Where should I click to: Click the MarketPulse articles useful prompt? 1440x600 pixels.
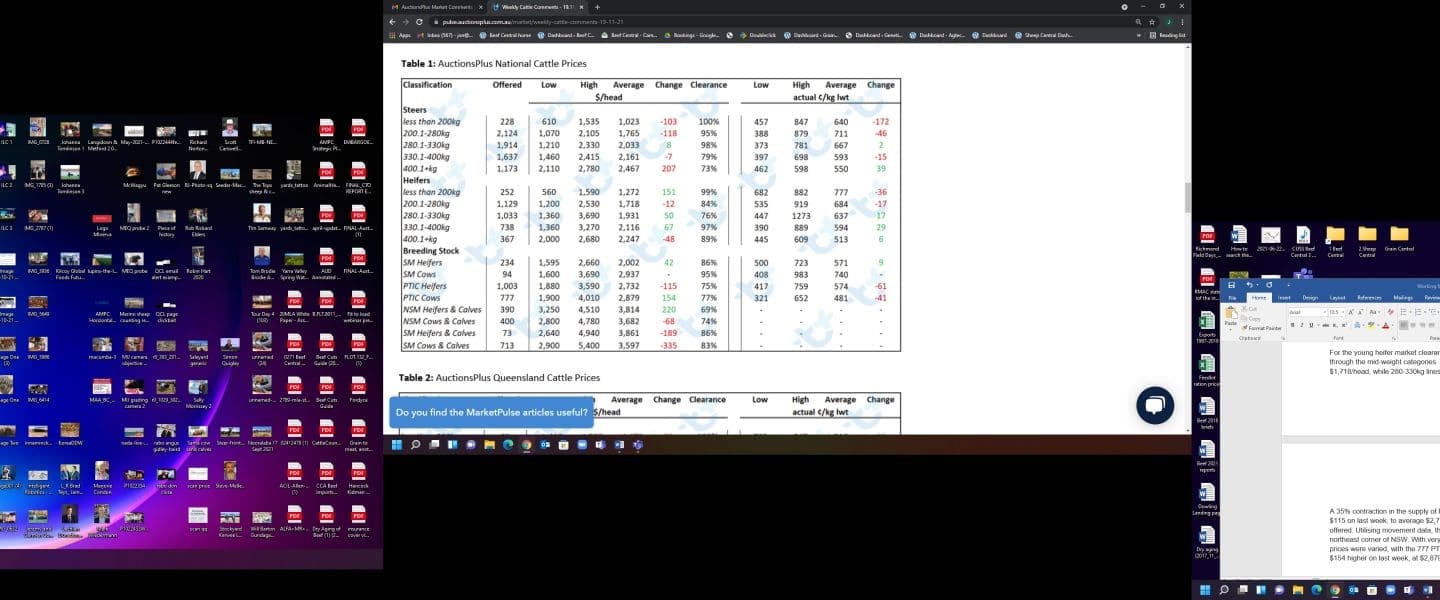[x=491, y=412]
